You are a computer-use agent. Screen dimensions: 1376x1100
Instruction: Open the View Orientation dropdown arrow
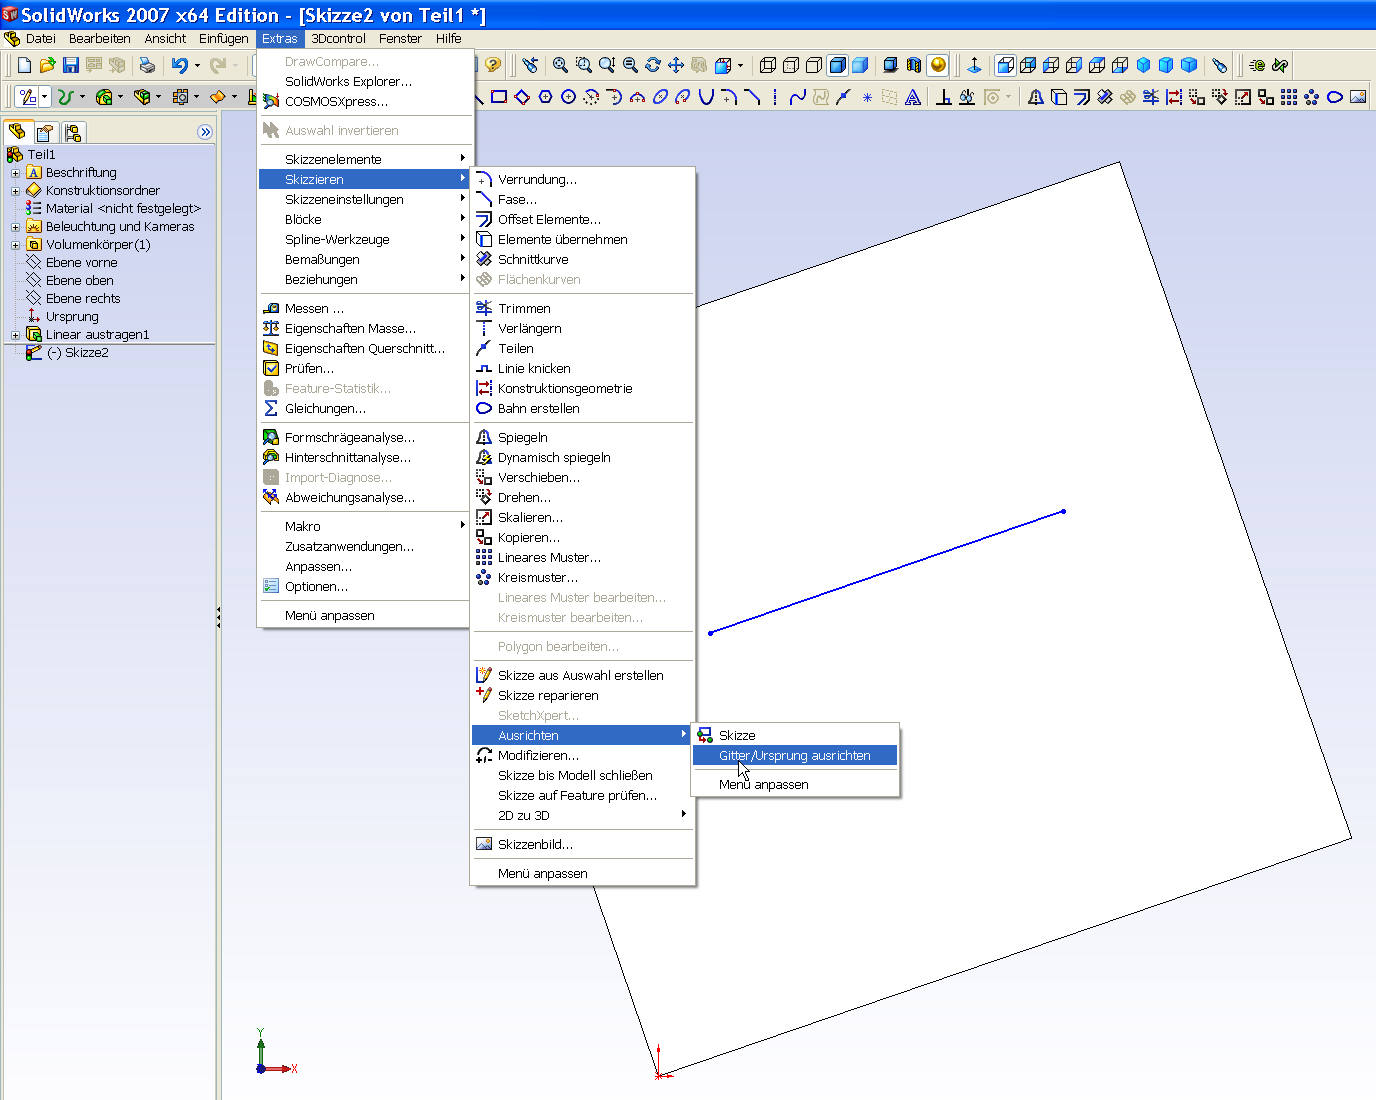pyautogui.click(x=740, y=66)
